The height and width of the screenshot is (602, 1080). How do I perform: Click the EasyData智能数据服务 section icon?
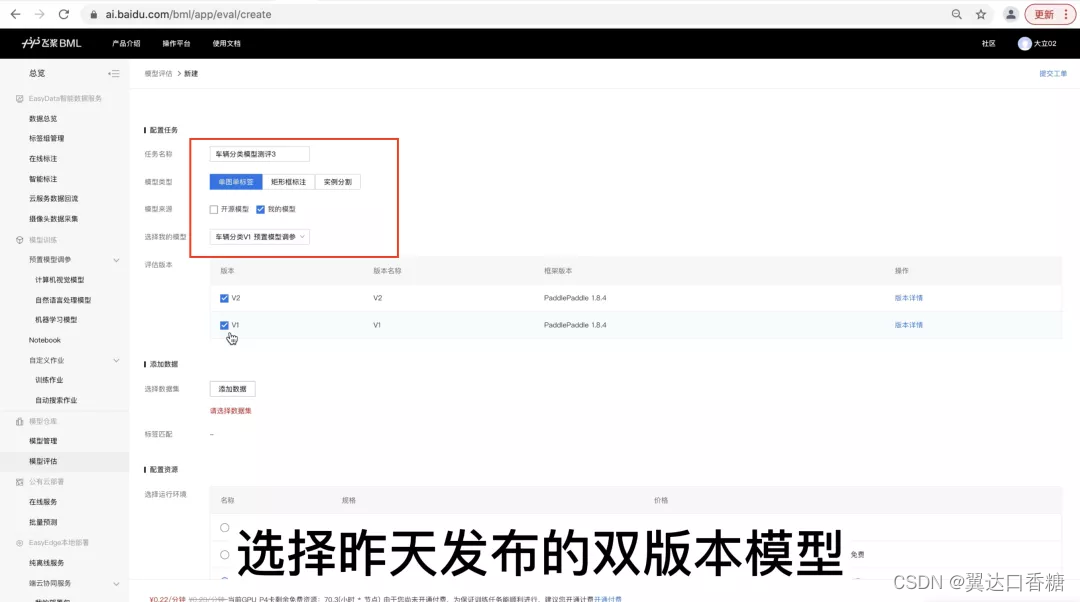tap(19, 98)
